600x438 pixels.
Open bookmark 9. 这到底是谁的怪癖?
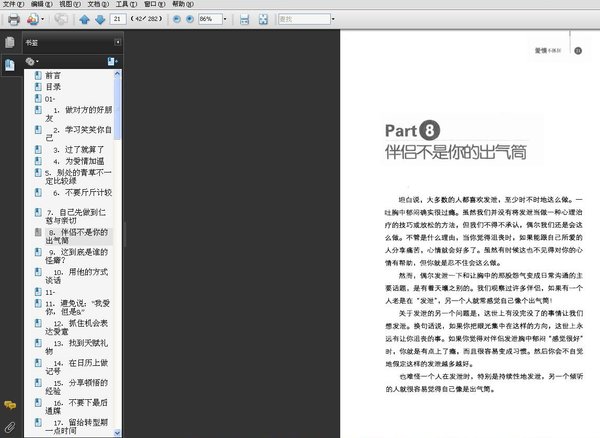pos(77,256)
